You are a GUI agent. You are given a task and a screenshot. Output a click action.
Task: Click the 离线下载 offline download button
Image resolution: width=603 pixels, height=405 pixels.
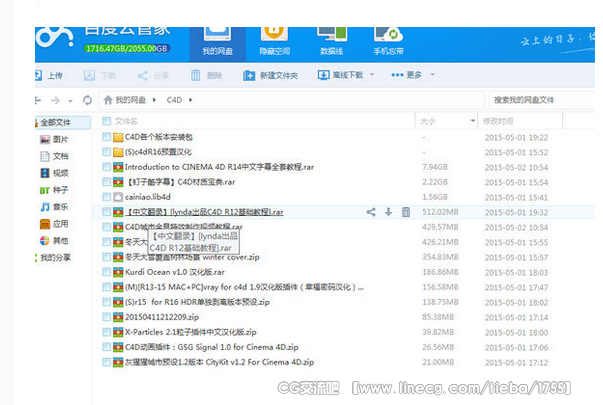click(341, 75)
